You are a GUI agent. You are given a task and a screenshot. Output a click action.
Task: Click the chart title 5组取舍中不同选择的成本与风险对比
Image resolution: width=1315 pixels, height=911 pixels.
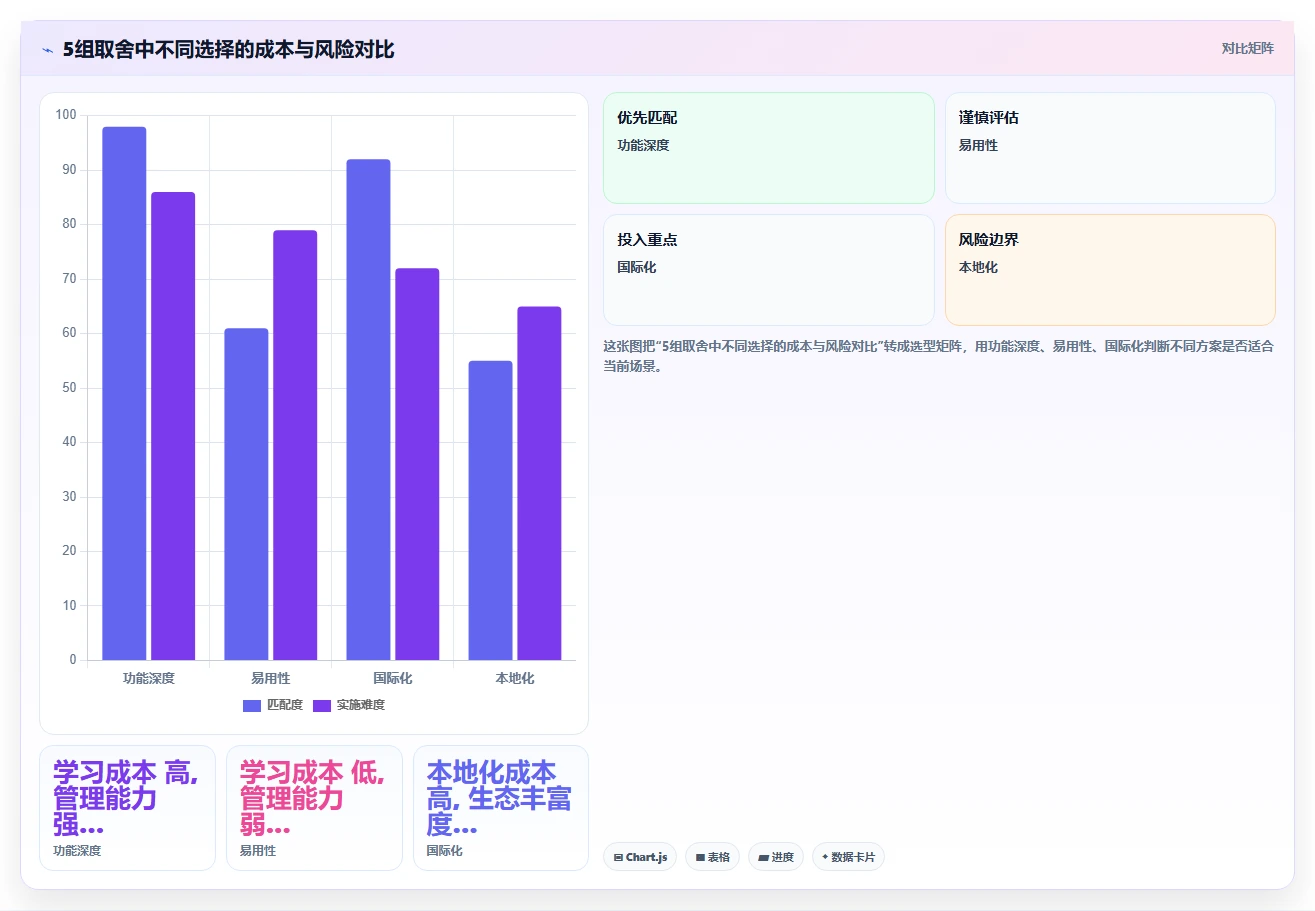tap(228, 49)
